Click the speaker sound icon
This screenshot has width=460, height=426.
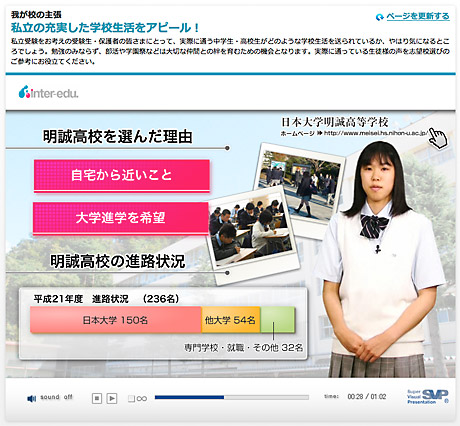(x=31, y=398)
